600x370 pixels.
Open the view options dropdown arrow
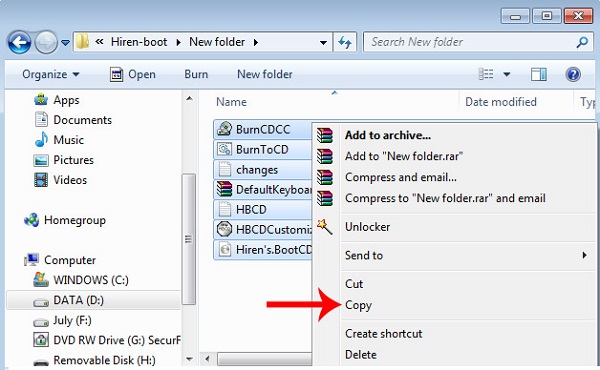(507, 74)
